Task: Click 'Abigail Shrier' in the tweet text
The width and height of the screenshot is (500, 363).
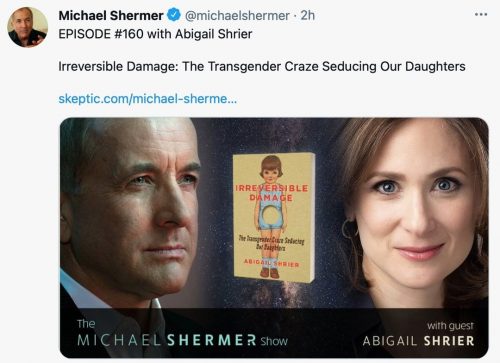Action: 214,34
